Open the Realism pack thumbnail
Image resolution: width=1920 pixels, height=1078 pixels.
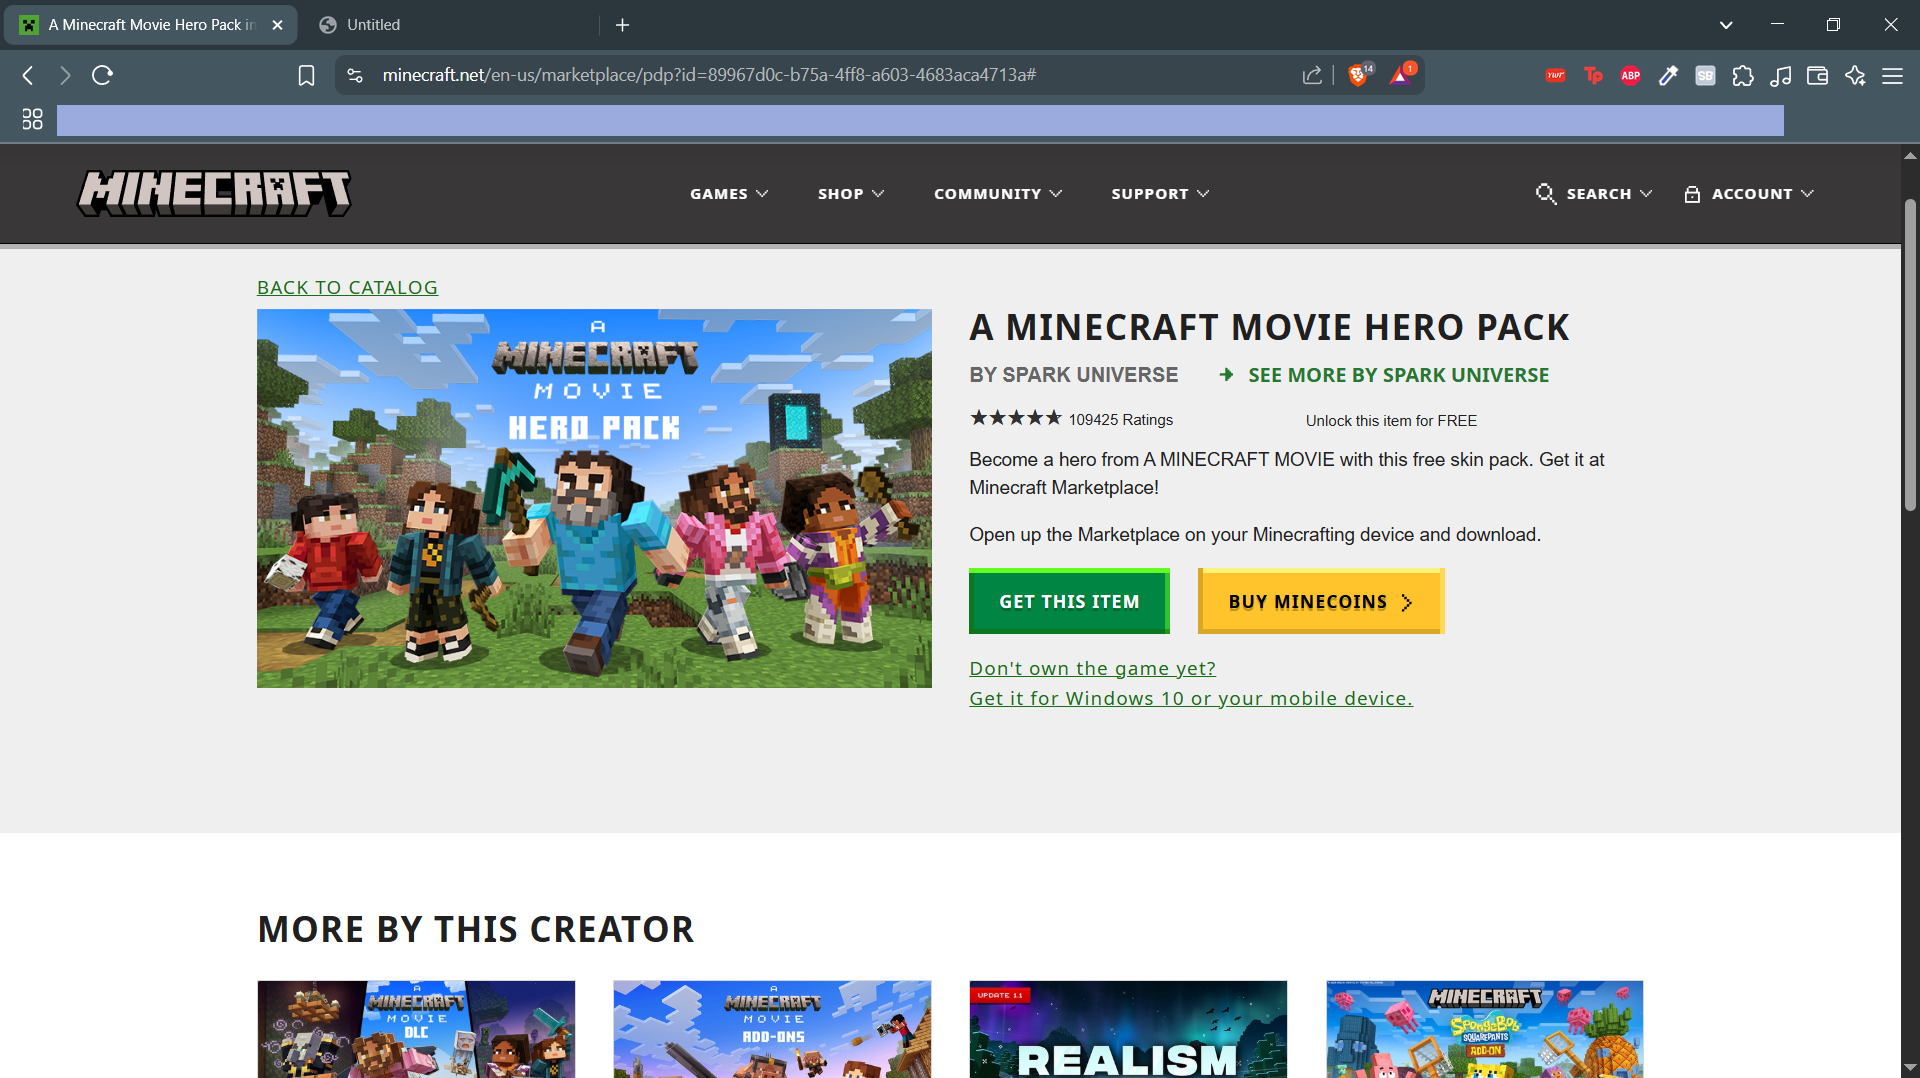click(x=1128, y=1029)
